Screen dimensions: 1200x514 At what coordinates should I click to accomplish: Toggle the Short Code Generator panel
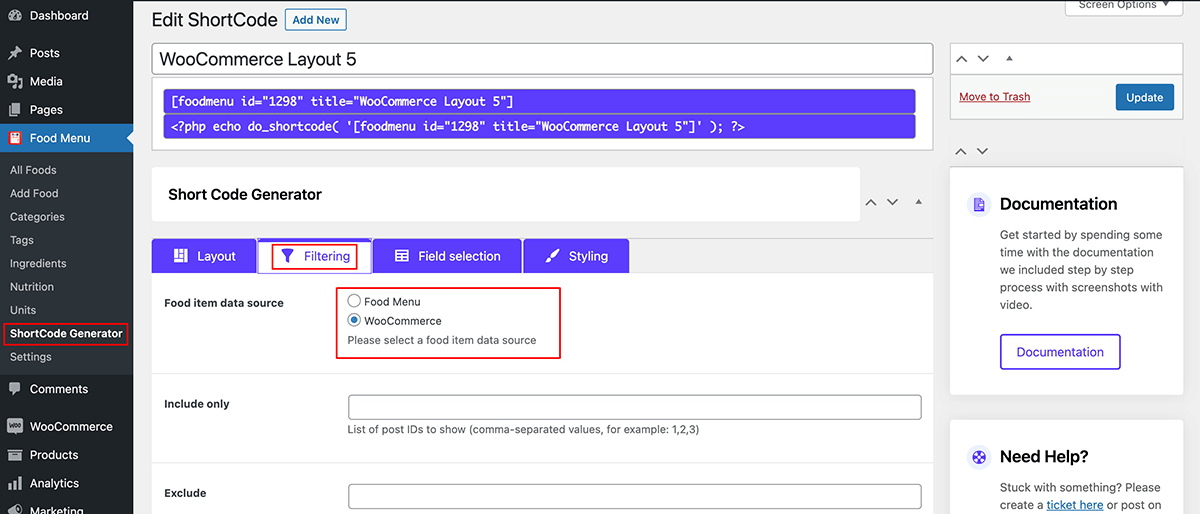919,202
